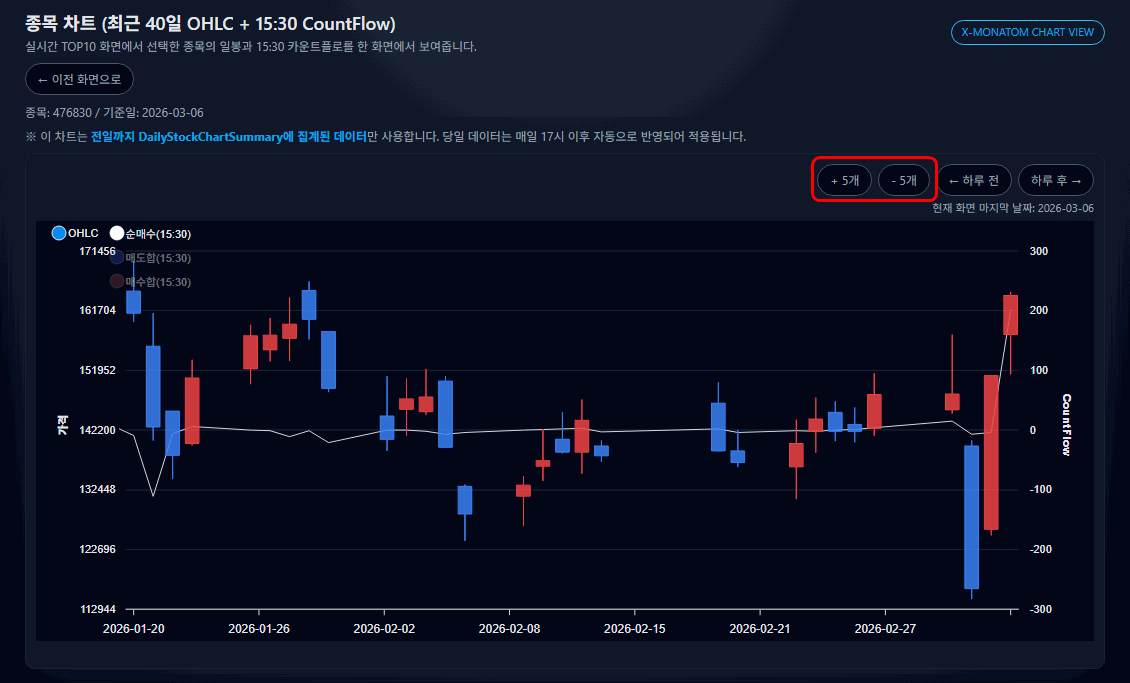The height and width of the screenshot is (683, 1130).
Task: Click the 2026-02-27 date axis label
Action: [885, 629]
